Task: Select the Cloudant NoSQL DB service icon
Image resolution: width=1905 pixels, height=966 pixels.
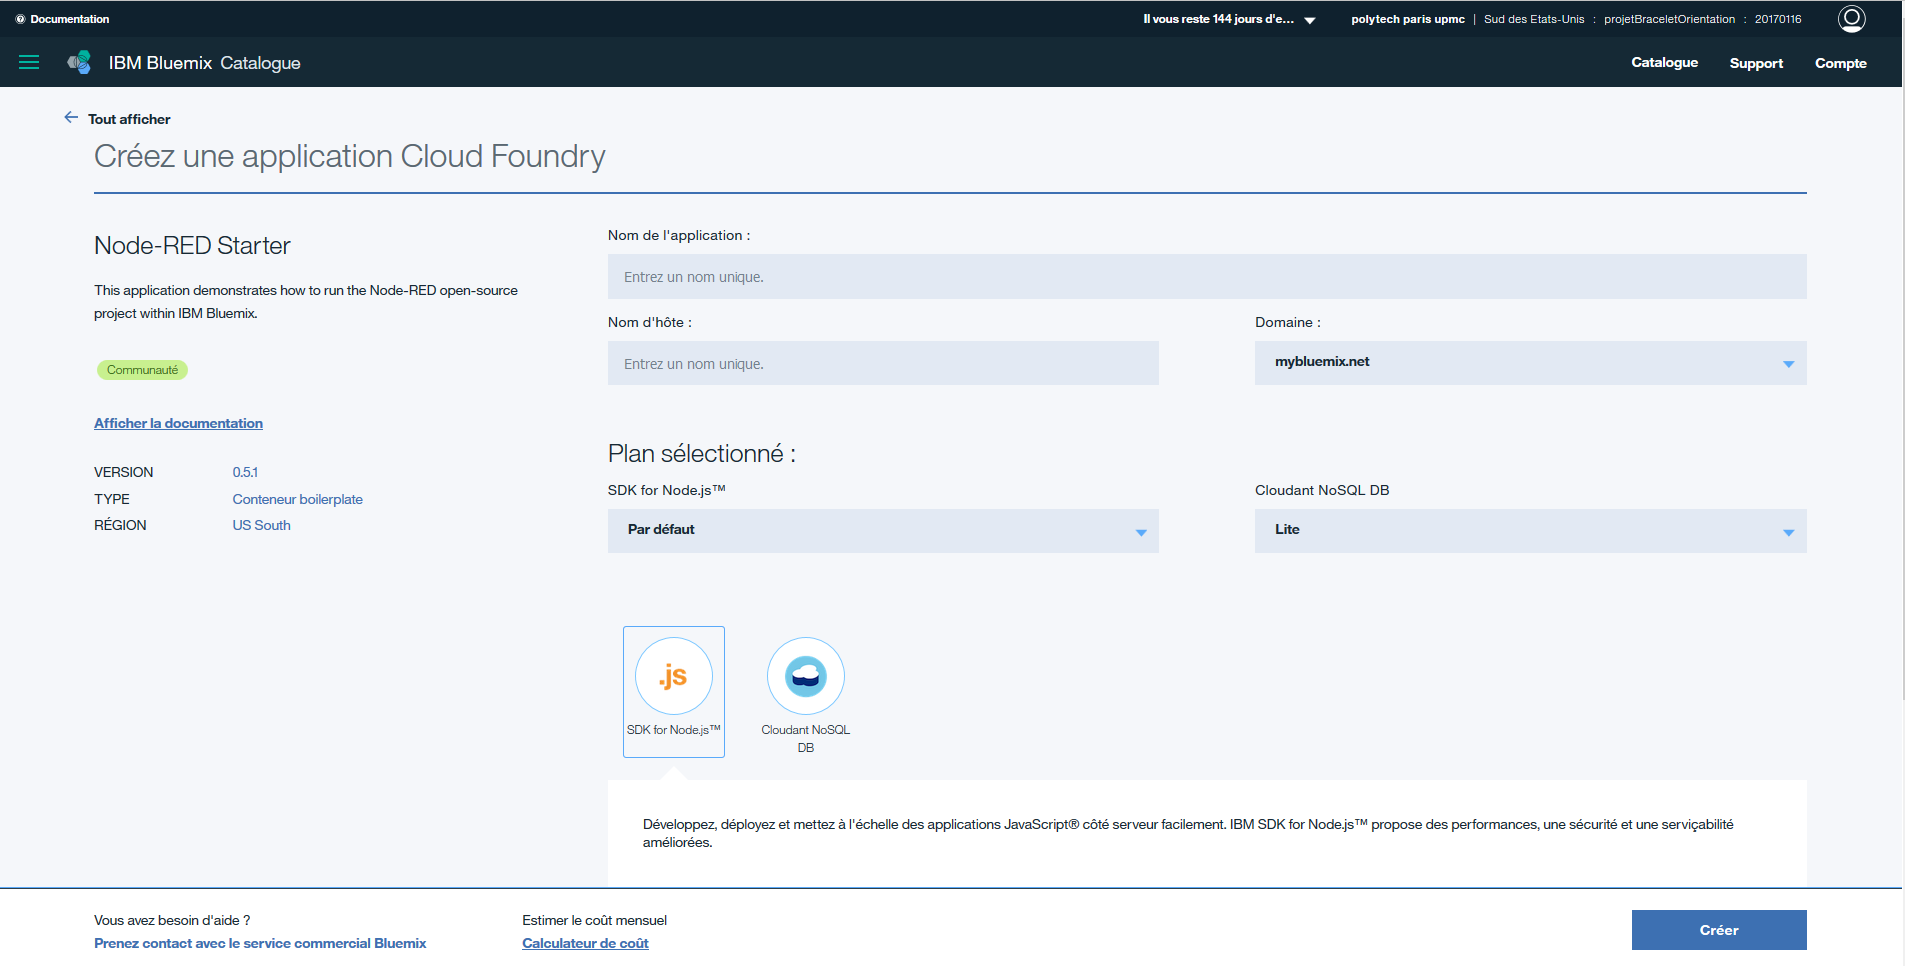Action: 806,676
